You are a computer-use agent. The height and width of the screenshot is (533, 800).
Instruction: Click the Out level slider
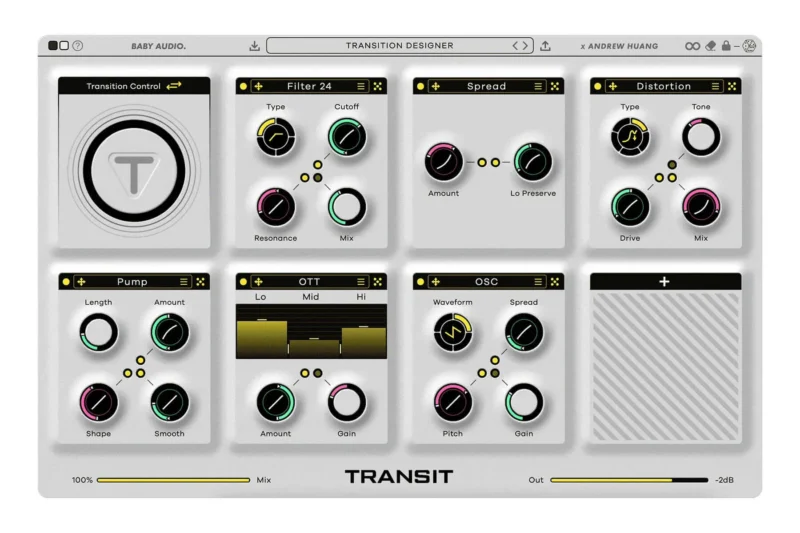(x=629, y=480)
